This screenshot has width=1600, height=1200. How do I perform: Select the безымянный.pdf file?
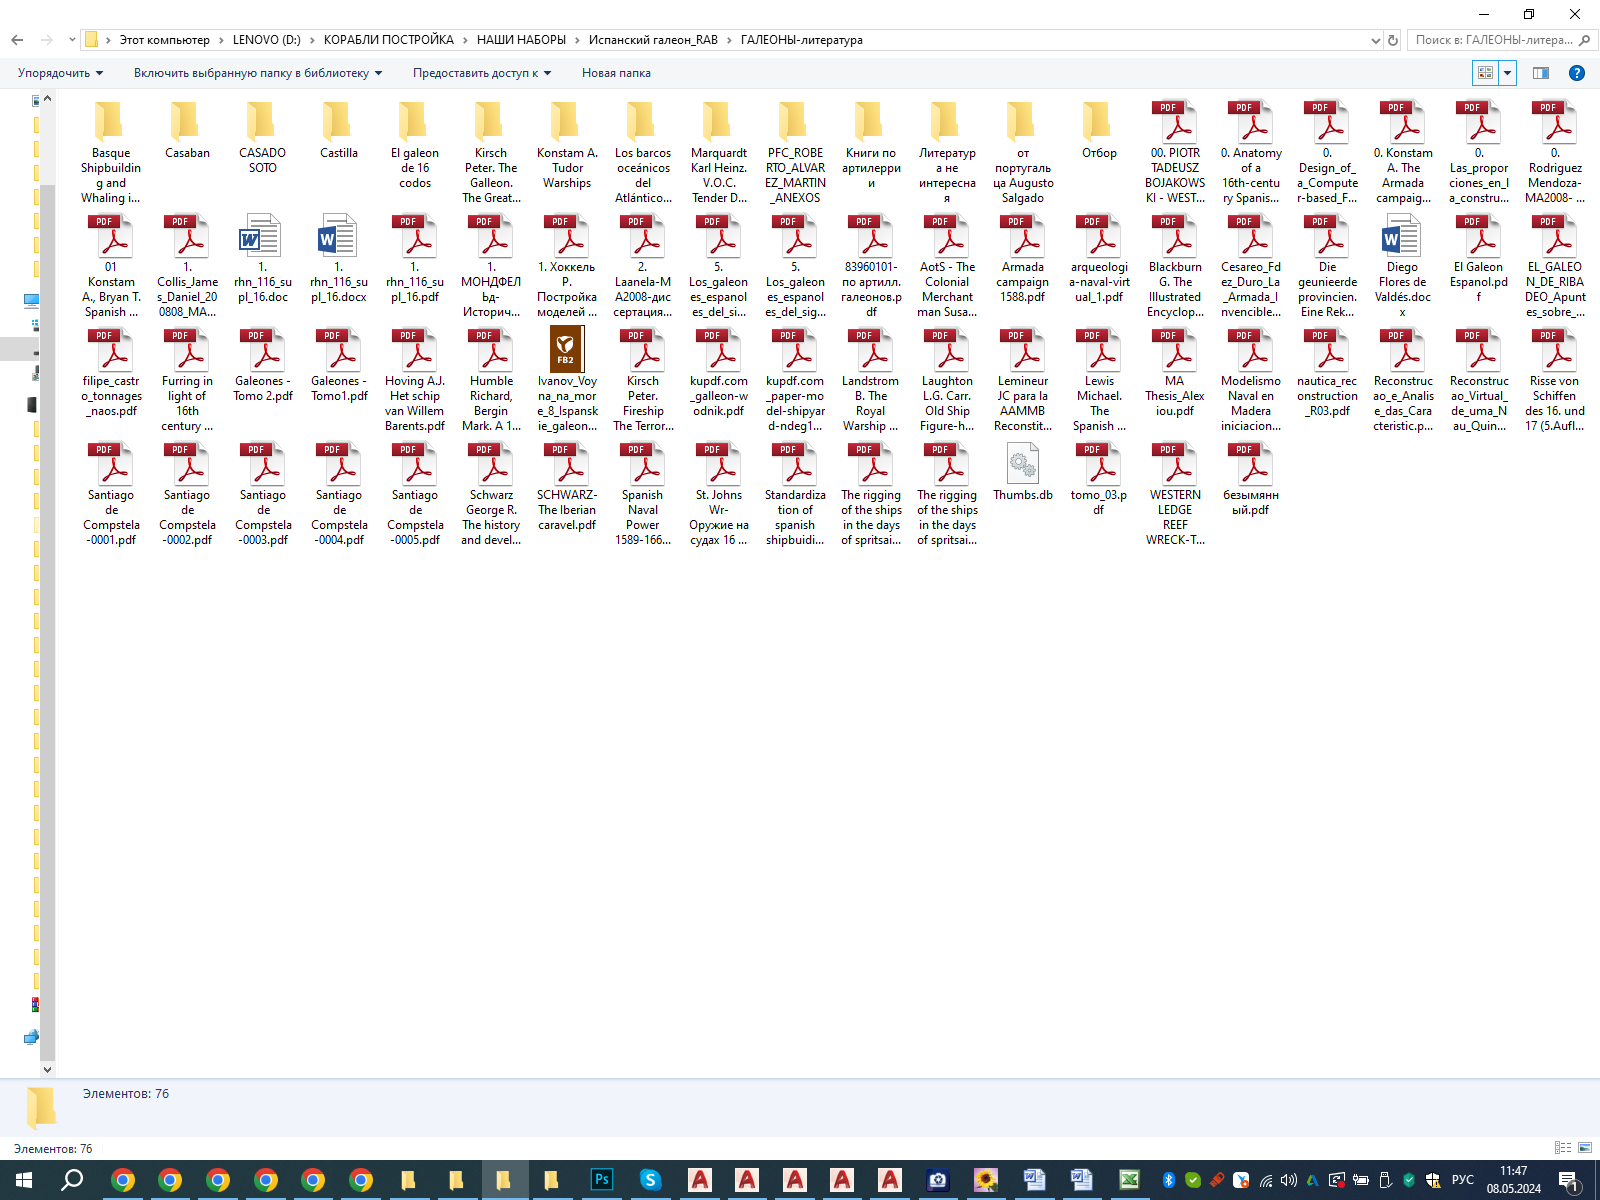pyautogui.click(x=1251, y=479)
